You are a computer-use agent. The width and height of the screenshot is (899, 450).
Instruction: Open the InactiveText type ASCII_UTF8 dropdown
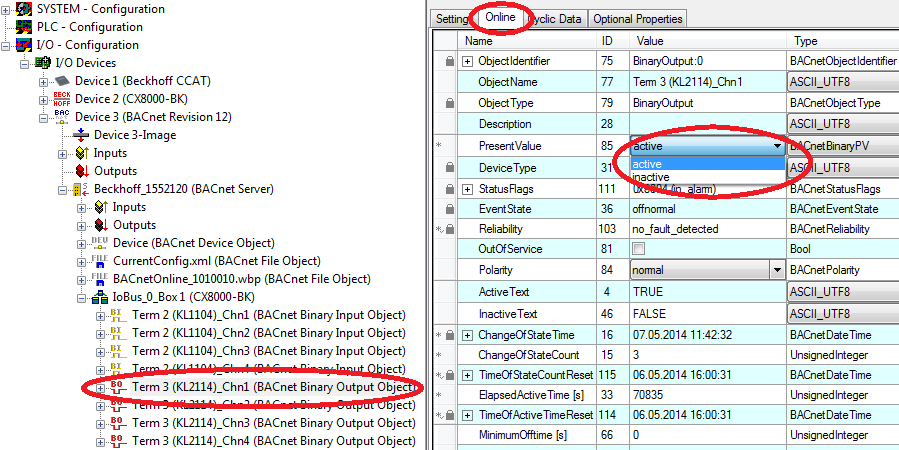tap(843, 314)
